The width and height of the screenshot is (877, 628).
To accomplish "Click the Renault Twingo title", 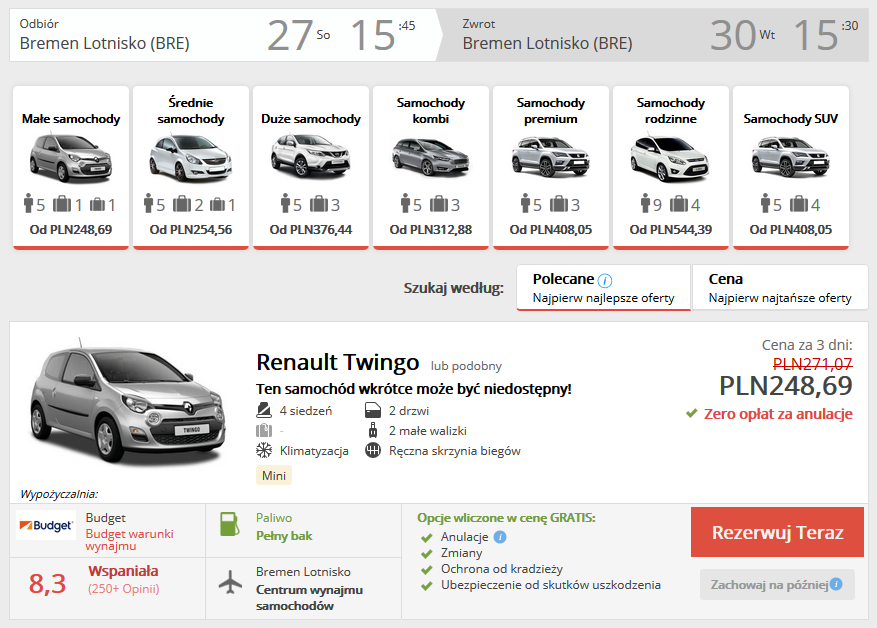I will point(337,362).
